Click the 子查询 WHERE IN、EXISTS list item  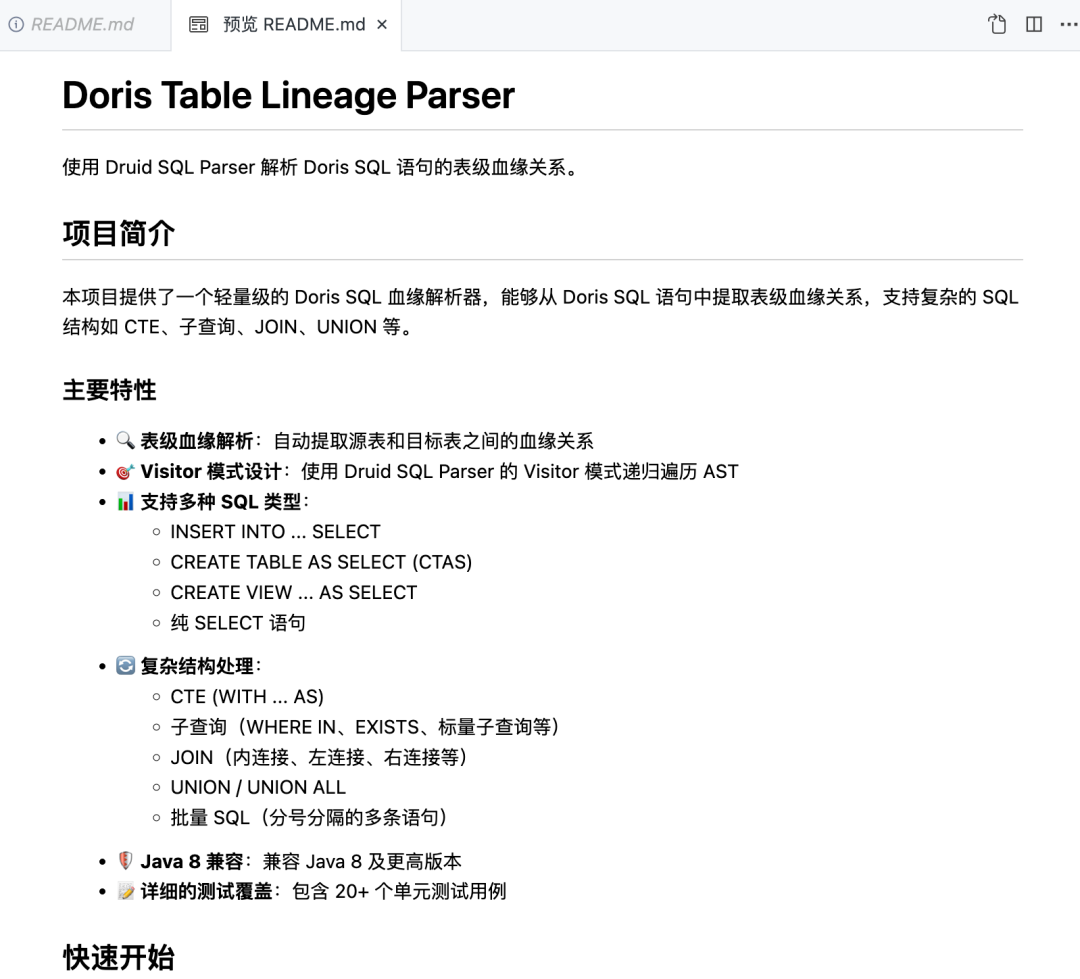[364, 727]
